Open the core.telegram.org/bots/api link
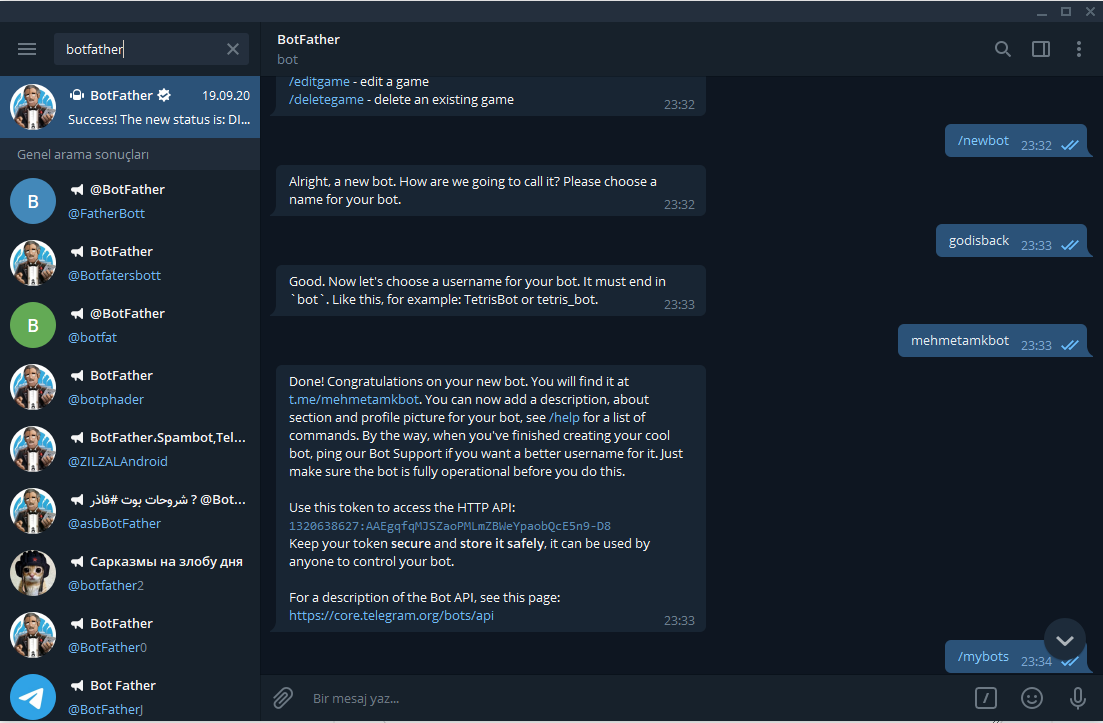This screenshot has height=723, width=1103. 391,616
